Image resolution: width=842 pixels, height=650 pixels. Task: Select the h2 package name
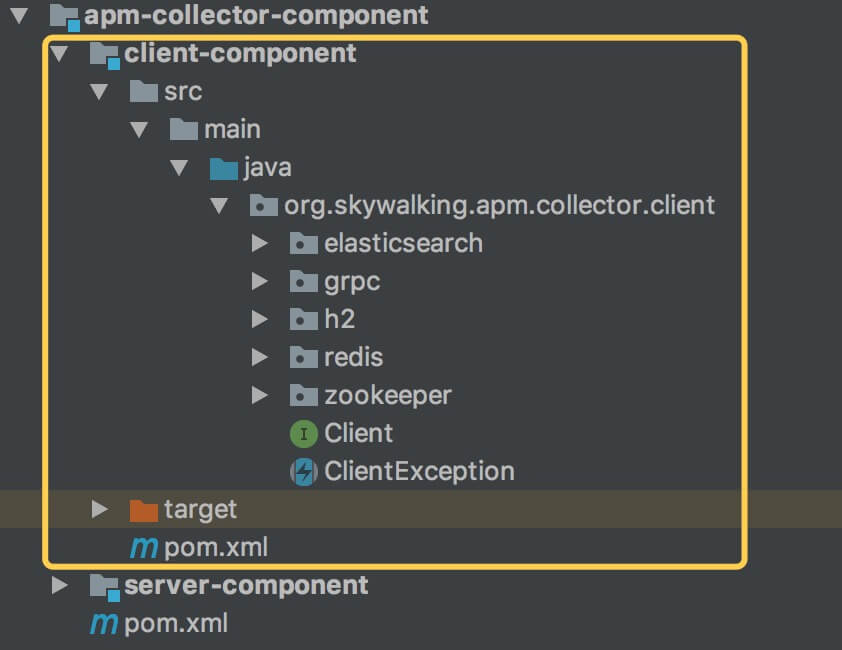point(339,320)
